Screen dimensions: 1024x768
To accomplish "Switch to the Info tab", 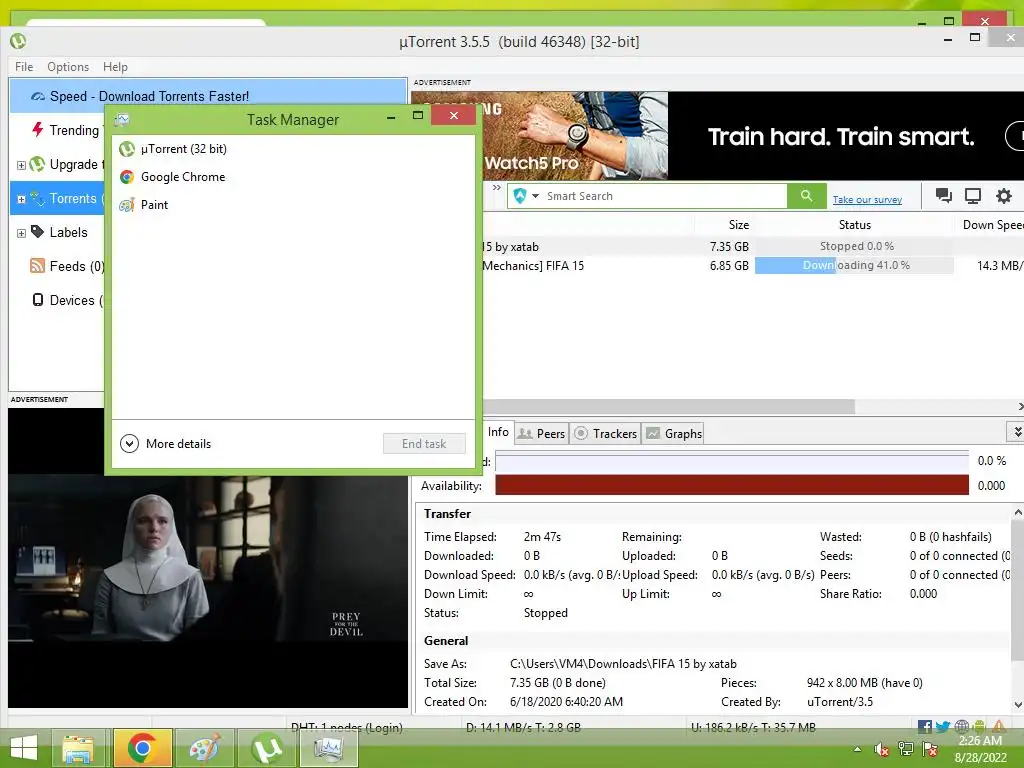I will (x=498, y=432).
